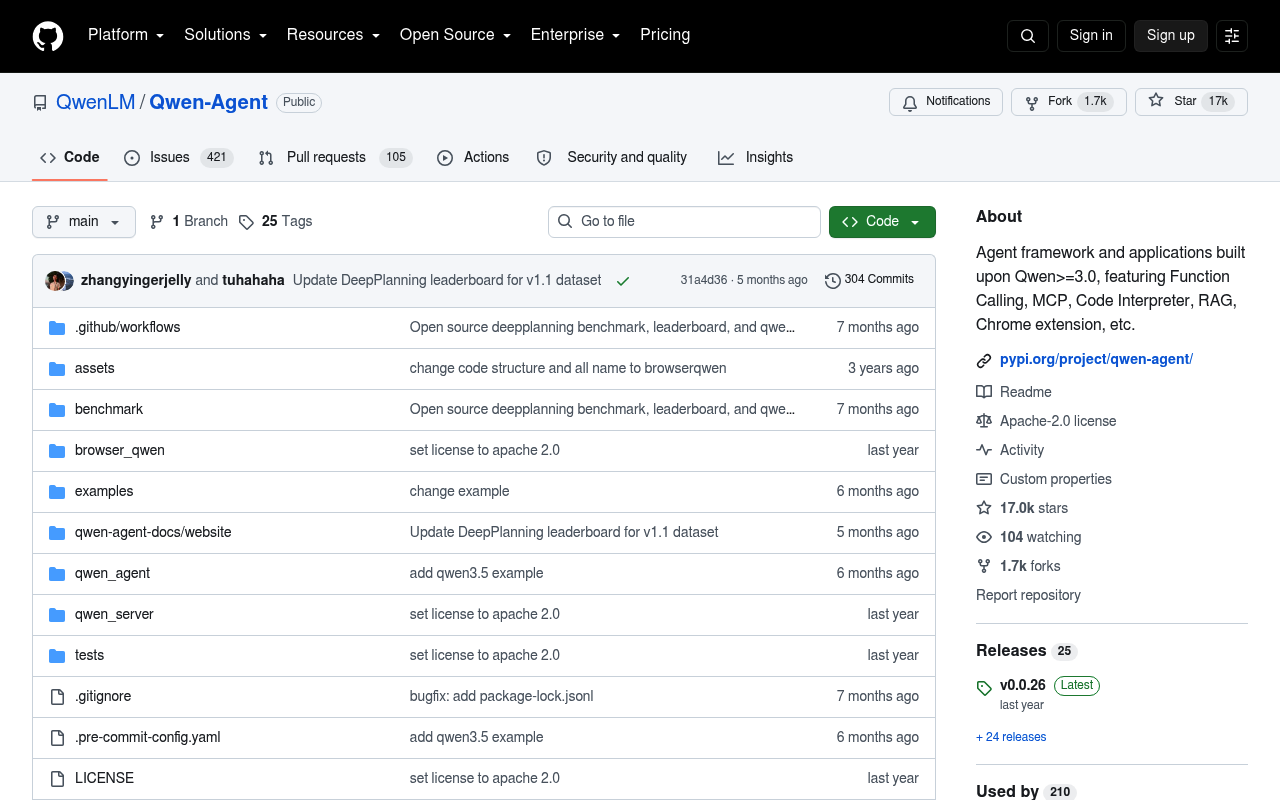1280x800 pixels.
Task: Open the main branch selector dropdown
Action: point(84,222)
